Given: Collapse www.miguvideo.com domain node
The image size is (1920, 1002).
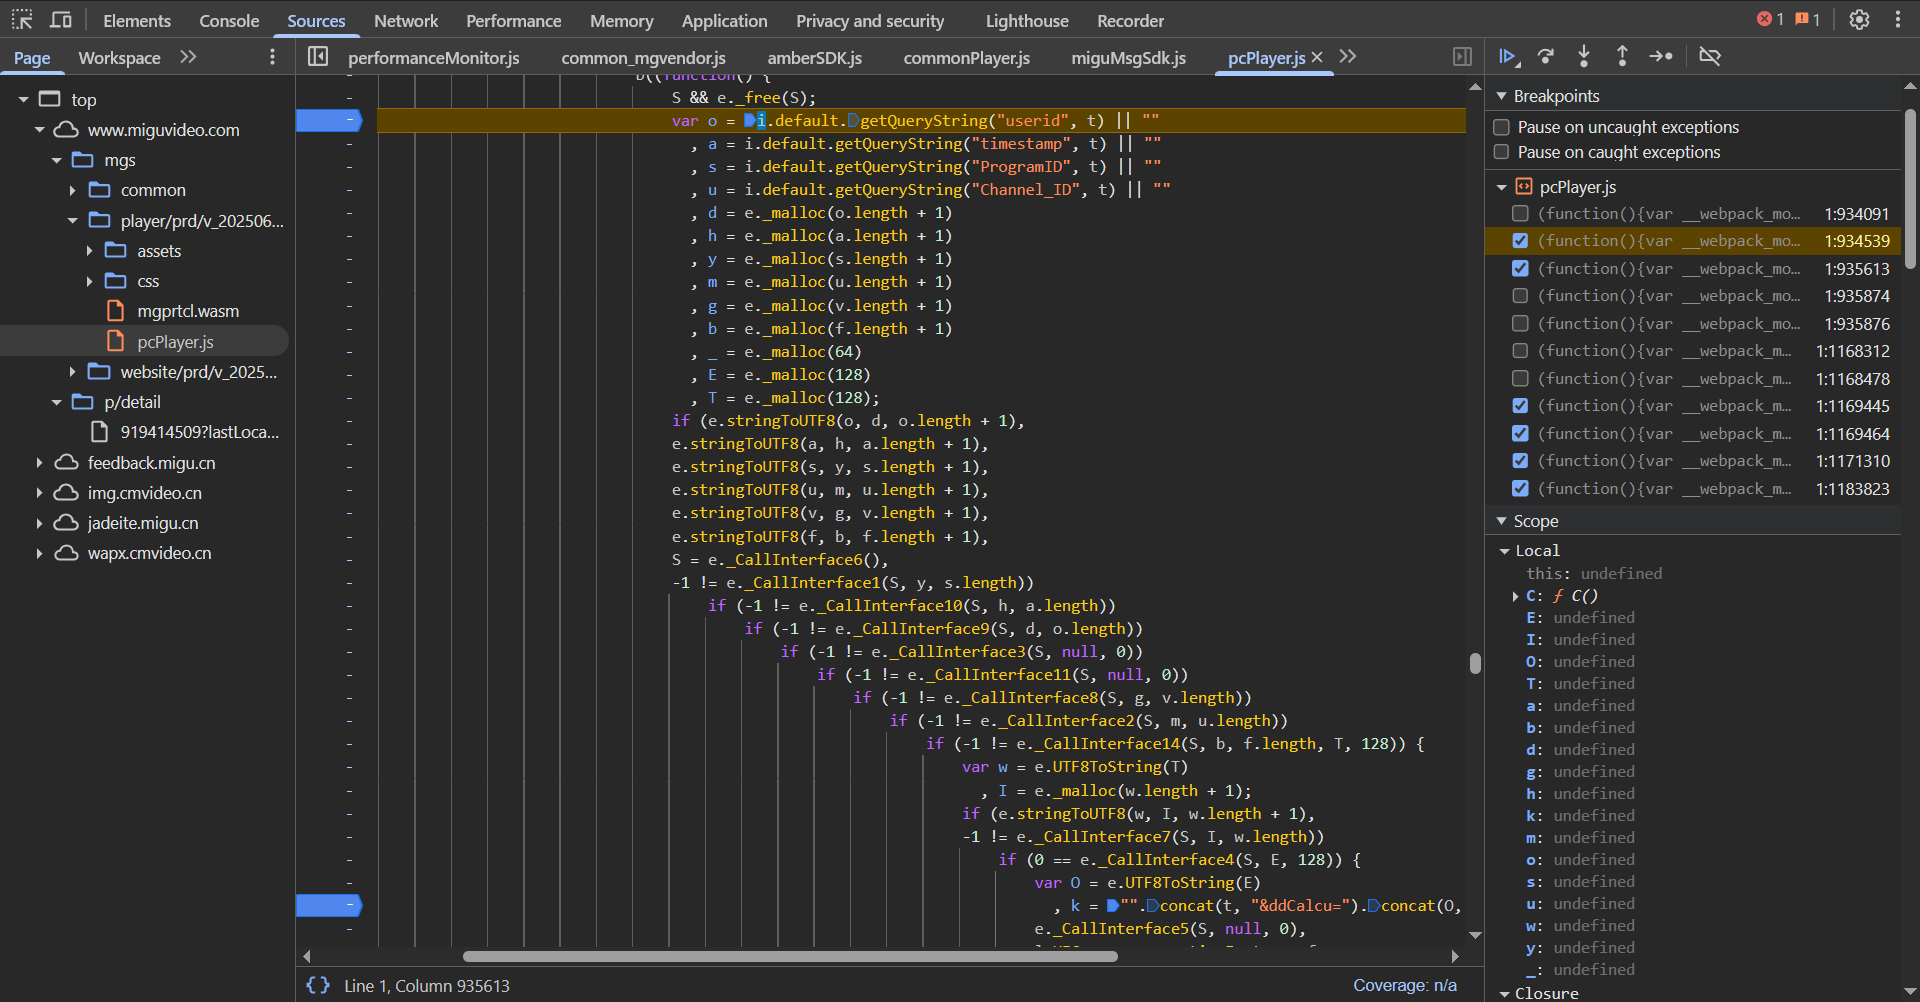Looking at the screenshot, I should pos(39,129).
